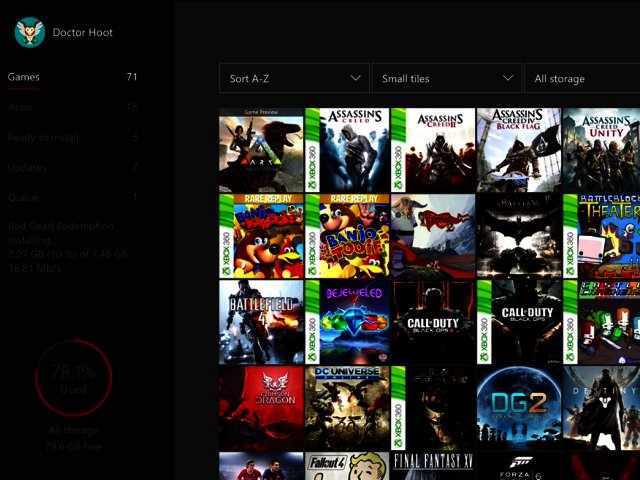Select the dark Xbox 360 tile beside DC Universe
The height and width of the screenshot is (480, 640).
click(433, 408)
